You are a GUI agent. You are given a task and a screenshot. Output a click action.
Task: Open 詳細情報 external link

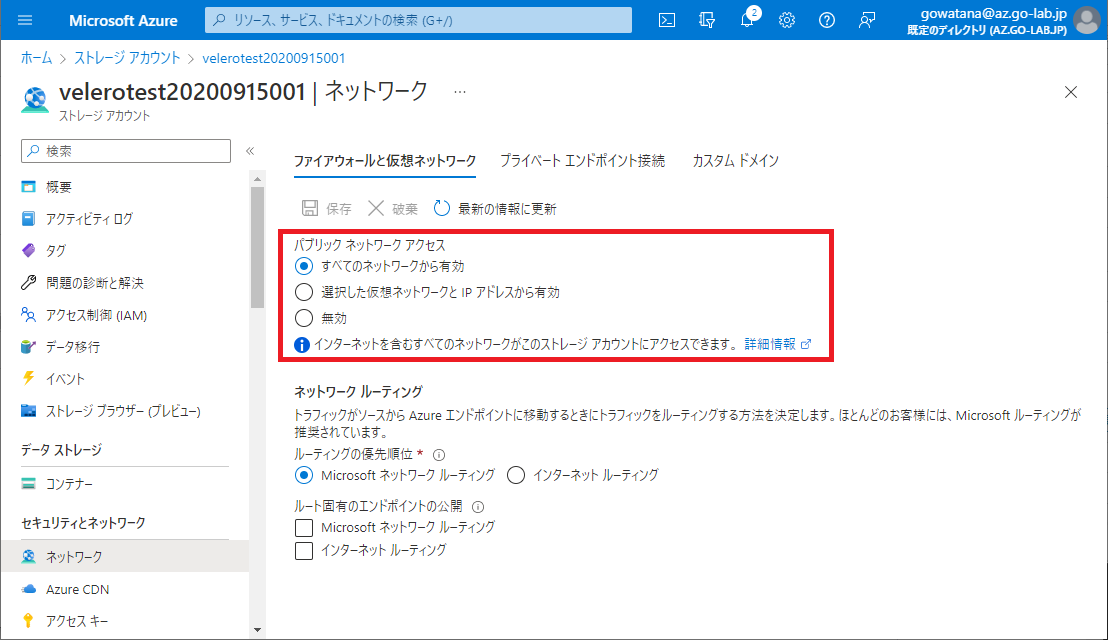[x=777, y=344]
